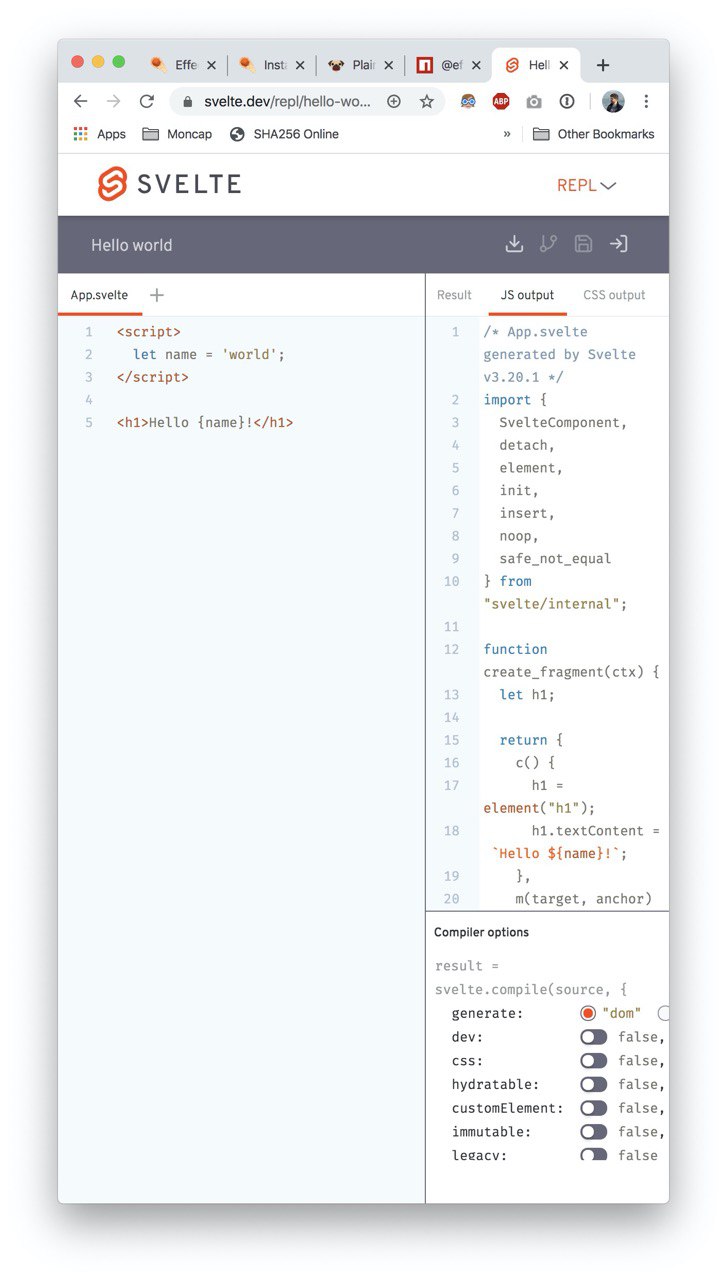Click the install plus icon in address bar
Image resolution: width=727 pixels, height=1280 pixels.
[394, 101]
